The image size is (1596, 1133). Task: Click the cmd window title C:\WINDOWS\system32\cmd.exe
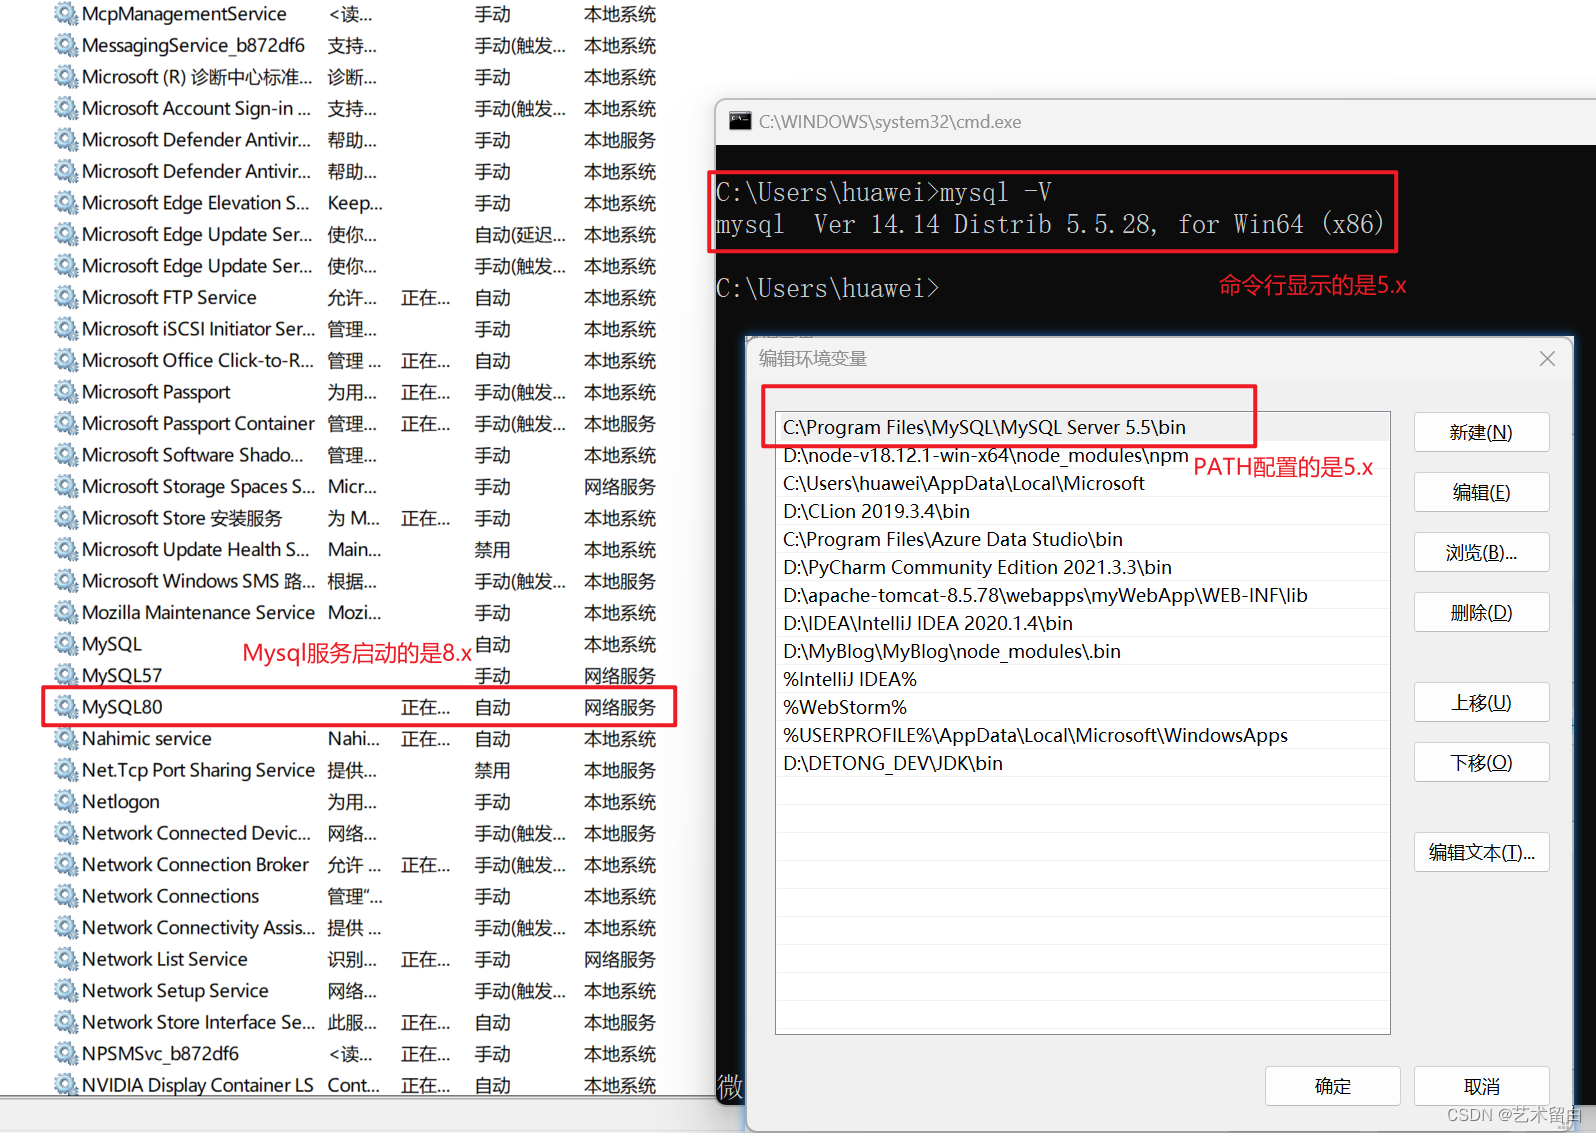890,122
